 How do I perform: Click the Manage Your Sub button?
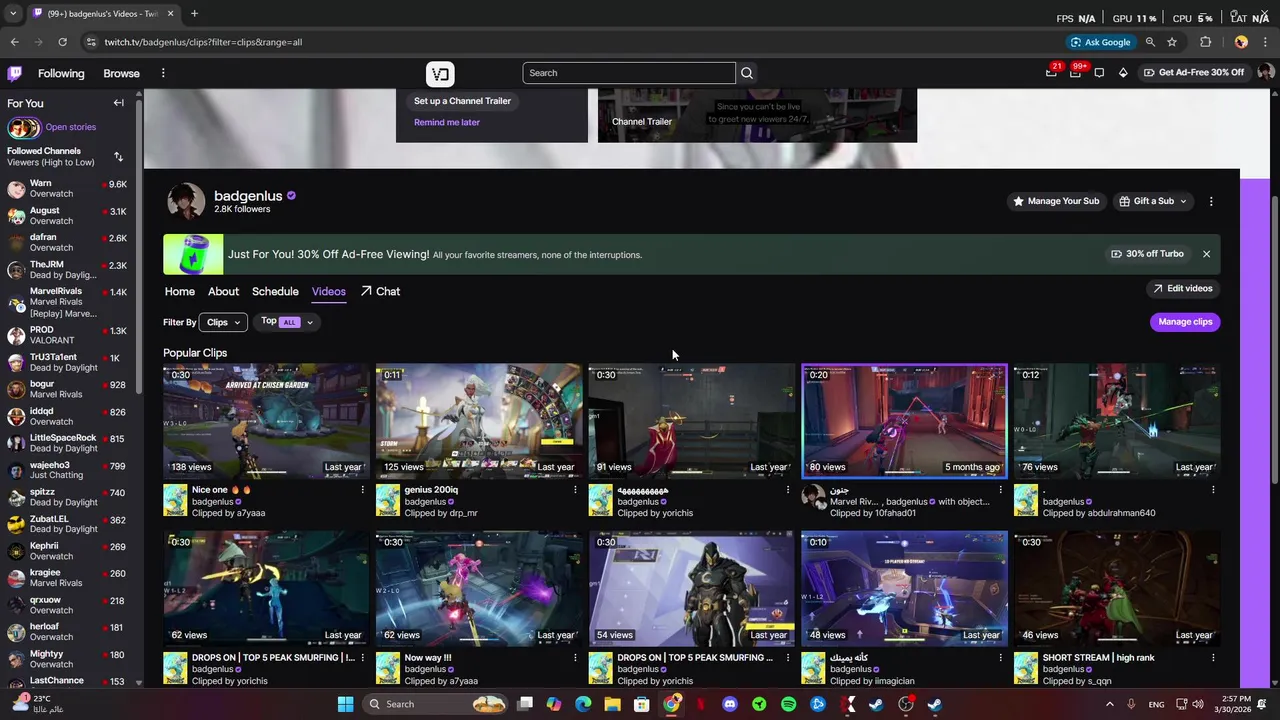pyautogui.click(x=1055, y=201)
